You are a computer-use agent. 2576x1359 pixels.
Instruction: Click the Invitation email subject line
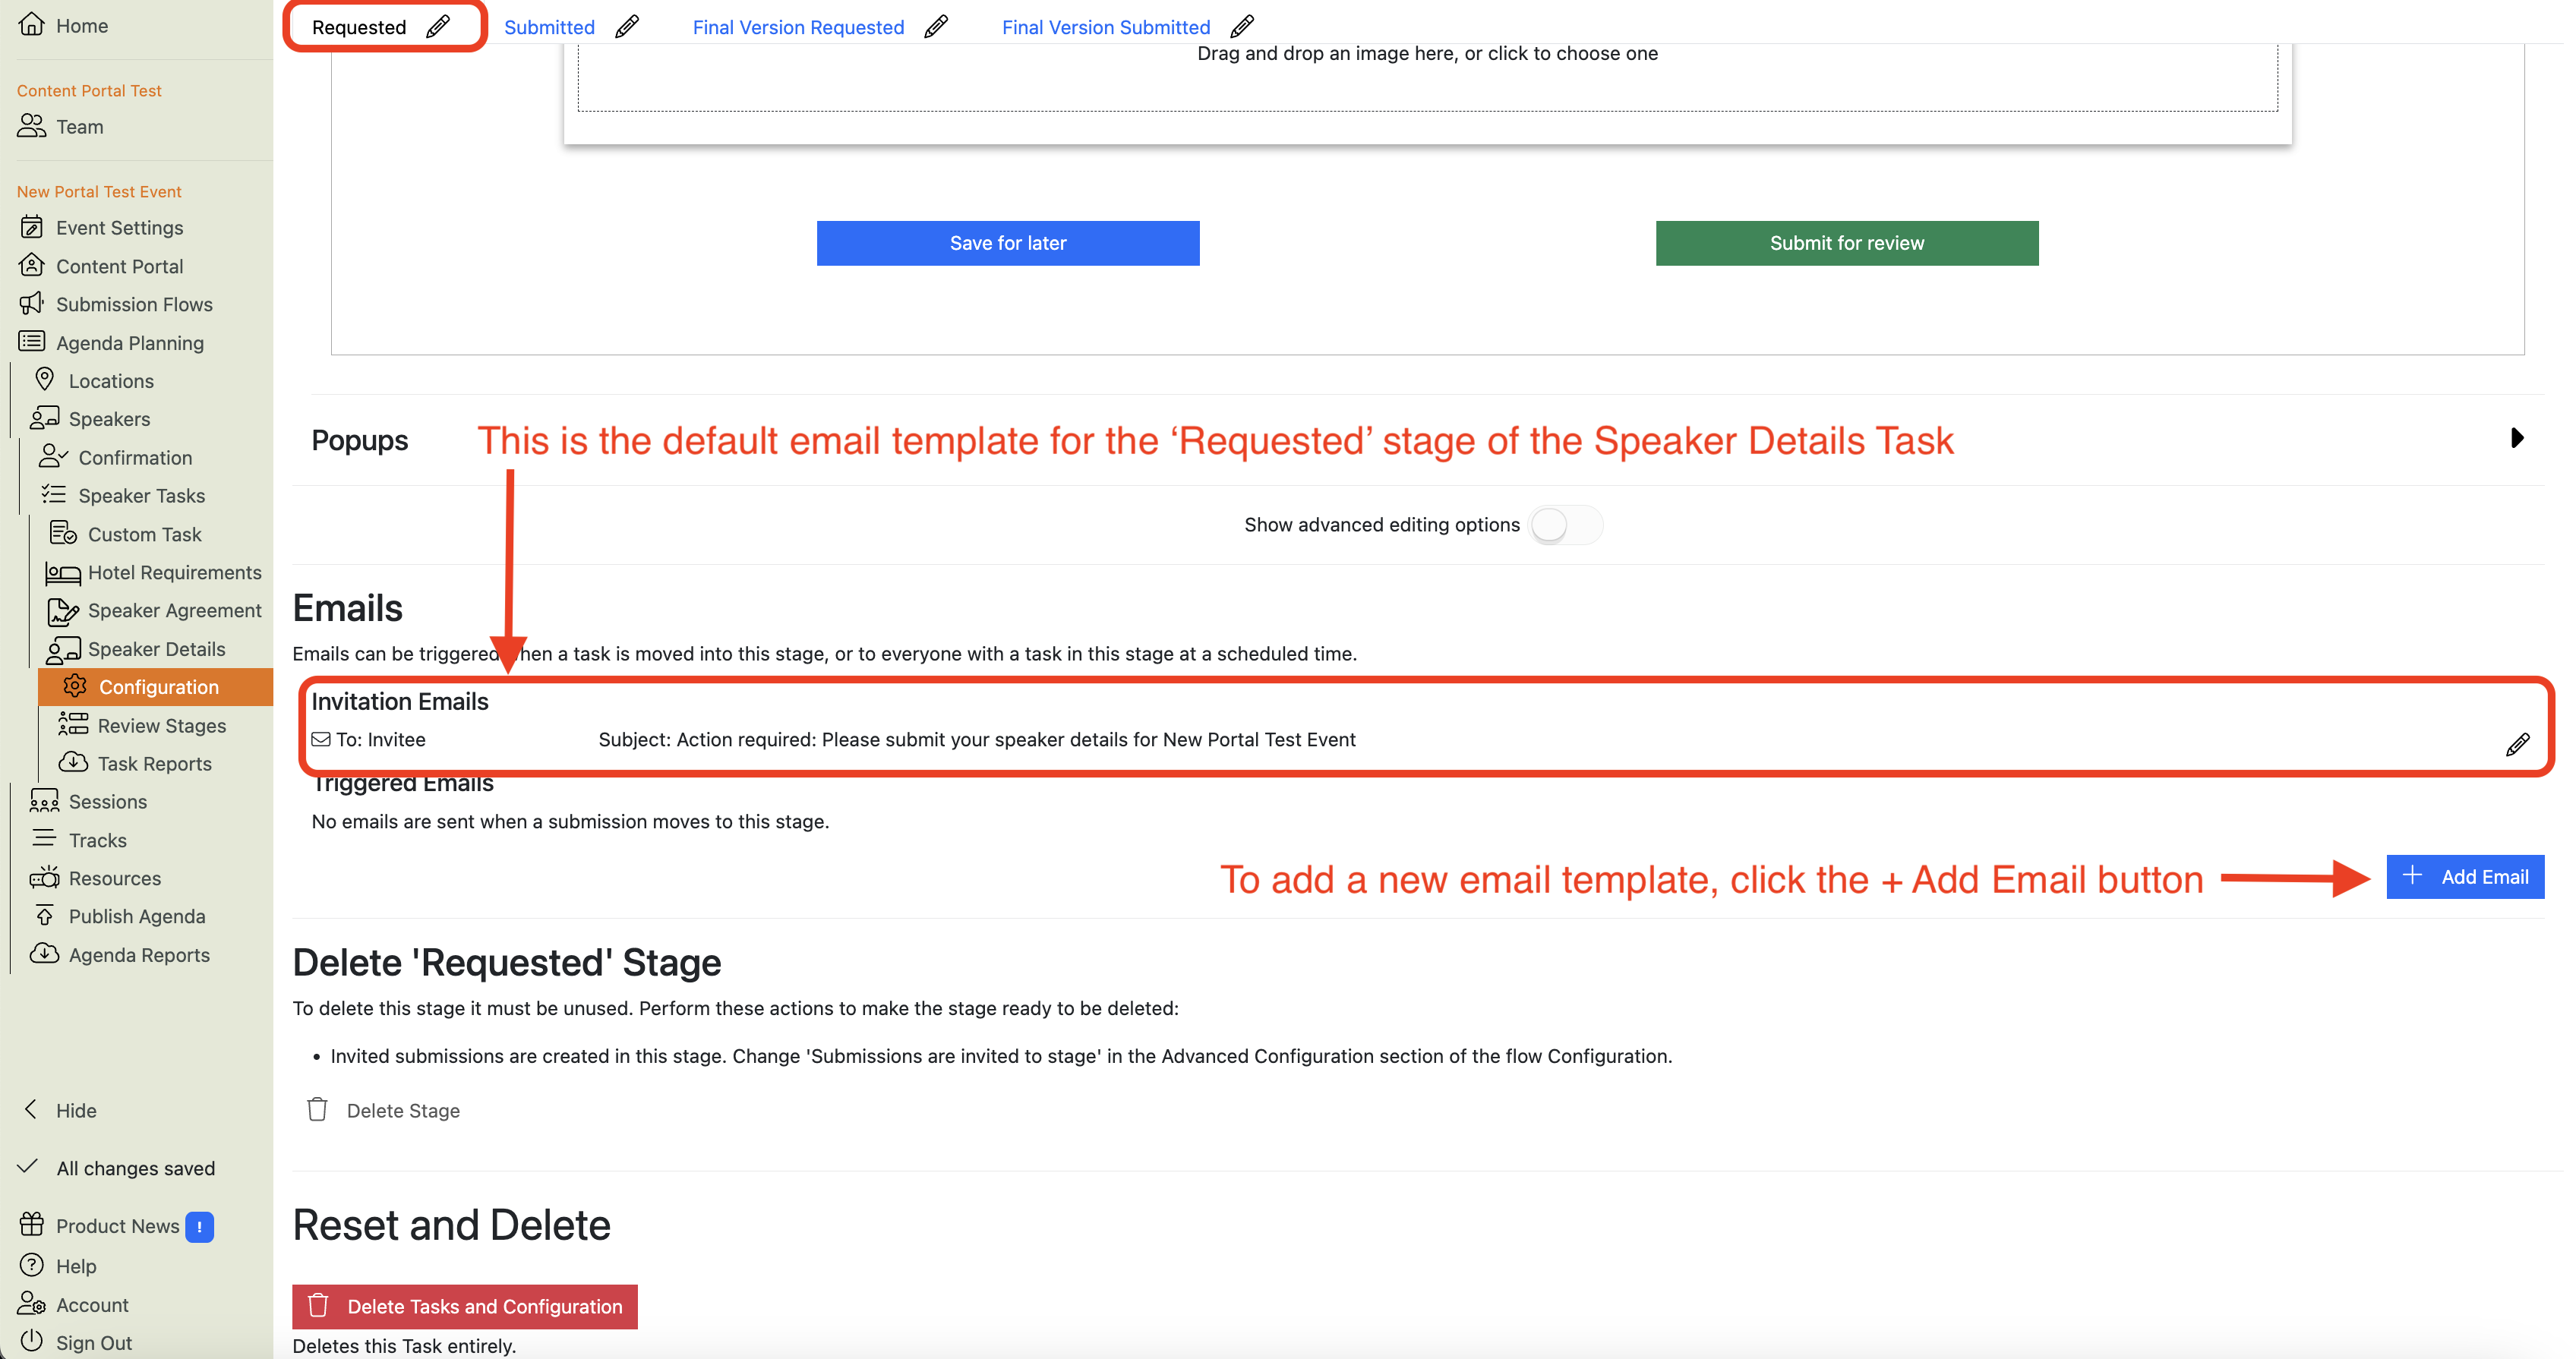[x=976, y=739]
